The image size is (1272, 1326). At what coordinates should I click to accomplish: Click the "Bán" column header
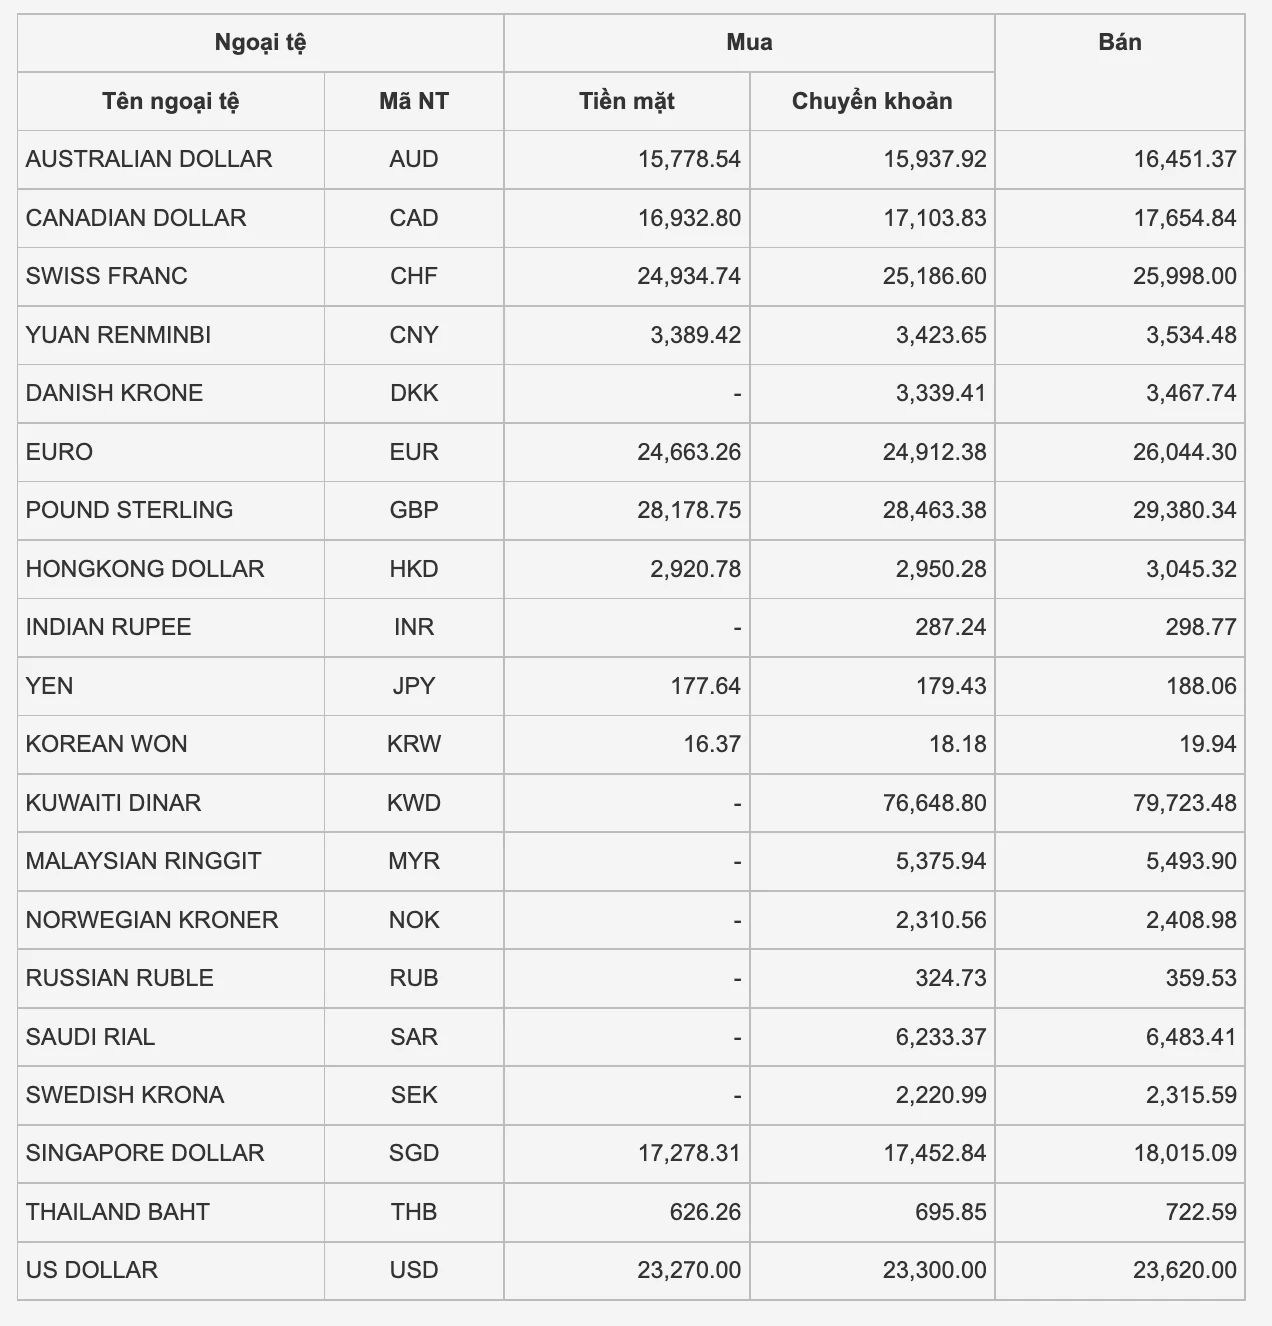(x=1119, y=43)
